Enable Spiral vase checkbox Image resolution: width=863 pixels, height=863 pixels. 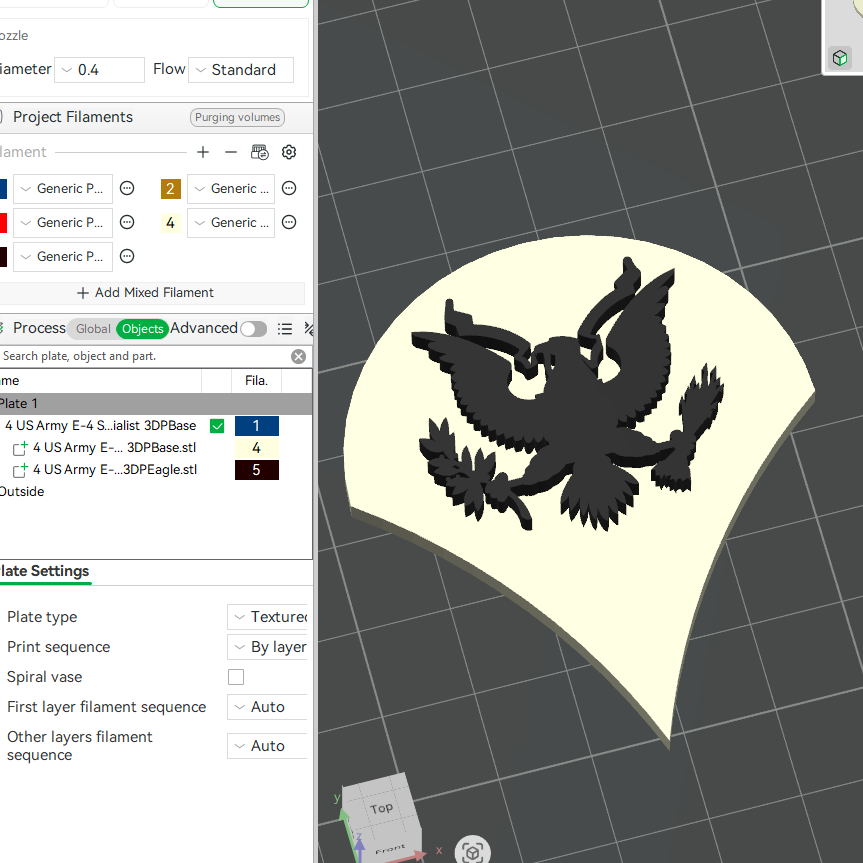click(236, 677)
